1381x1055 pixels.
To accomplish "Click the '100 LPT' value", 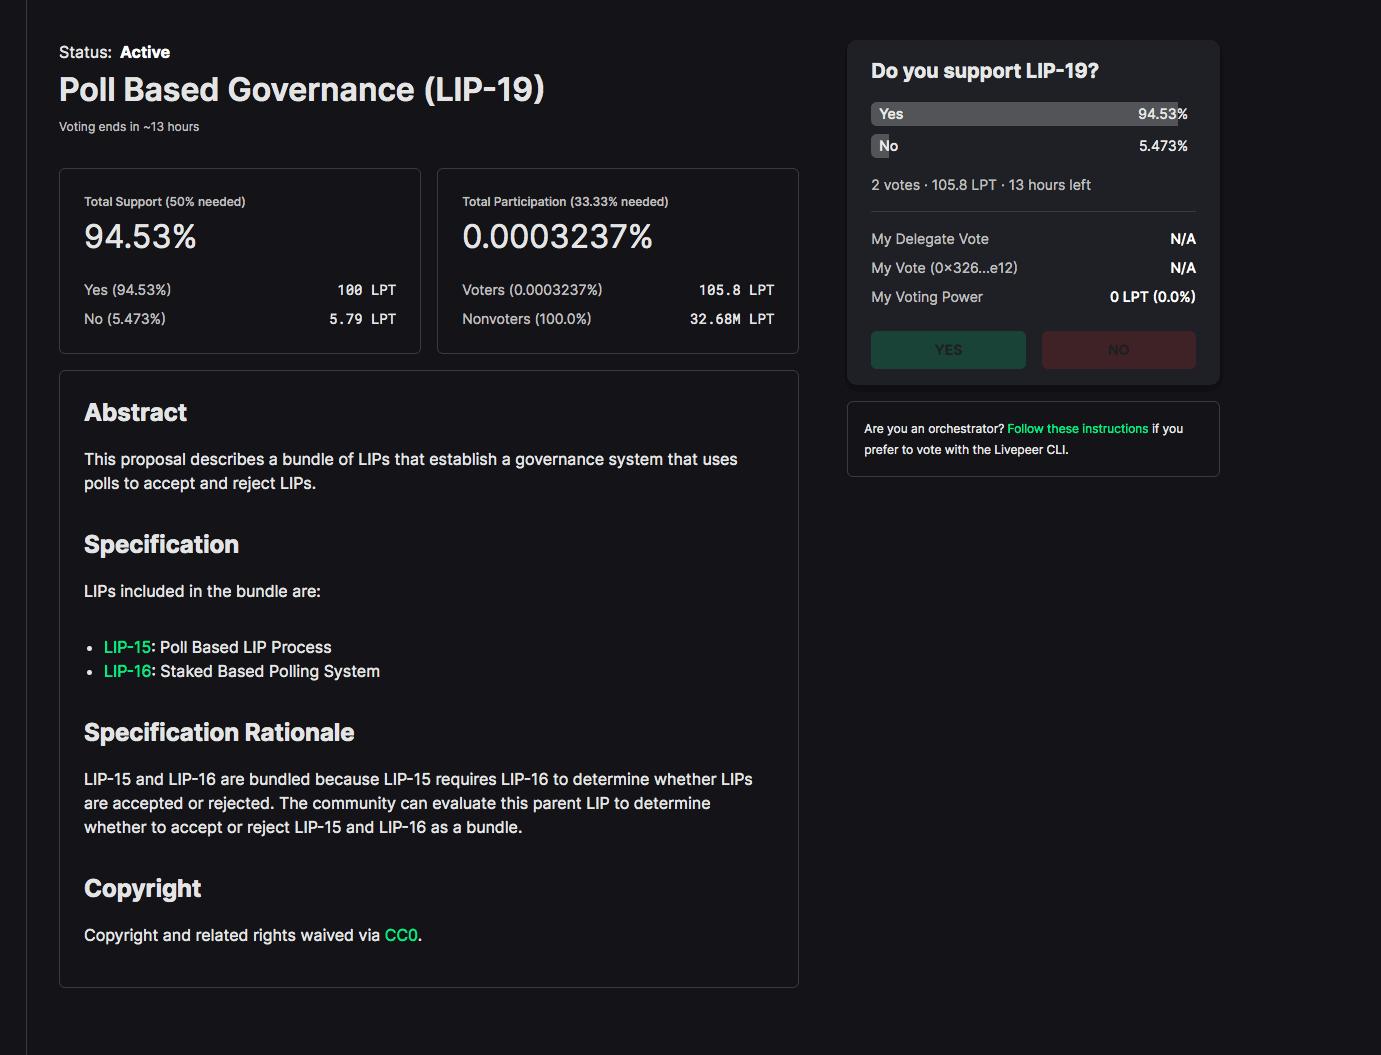I will click(x=366, y=290).
